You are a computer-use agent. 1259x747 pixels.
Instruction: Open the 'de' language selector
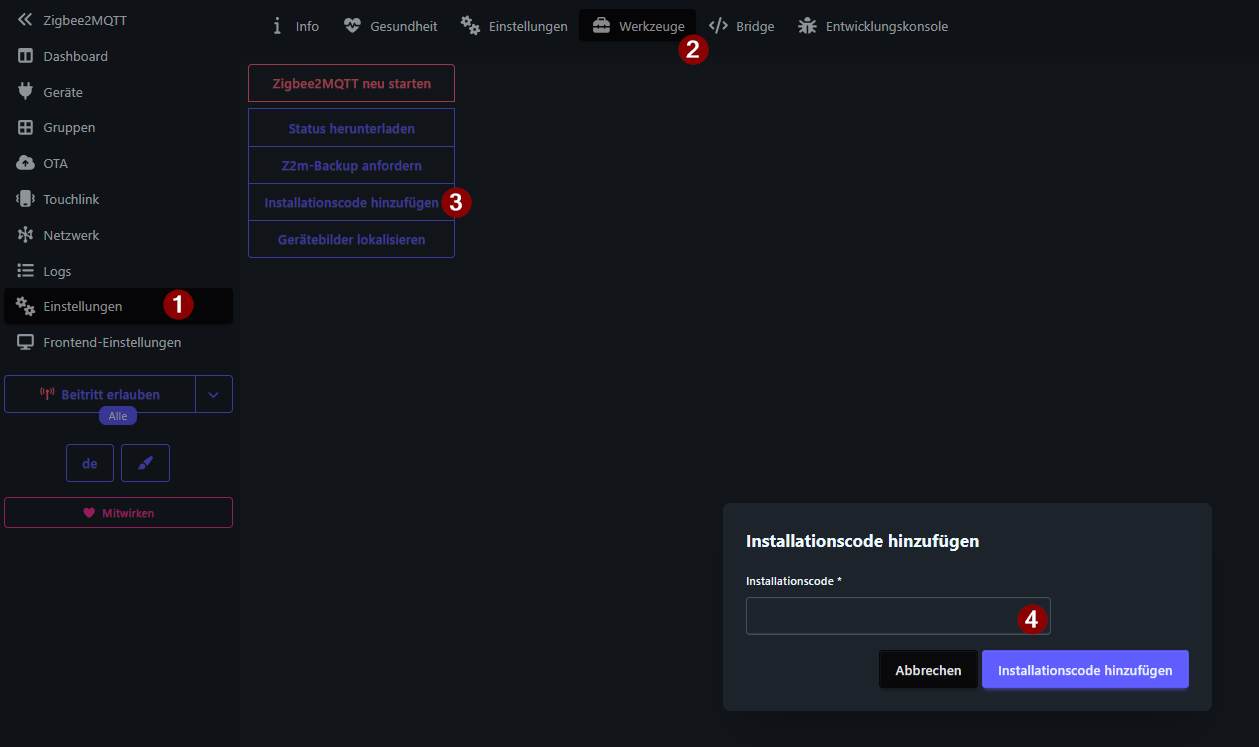[x=90, y=463]
